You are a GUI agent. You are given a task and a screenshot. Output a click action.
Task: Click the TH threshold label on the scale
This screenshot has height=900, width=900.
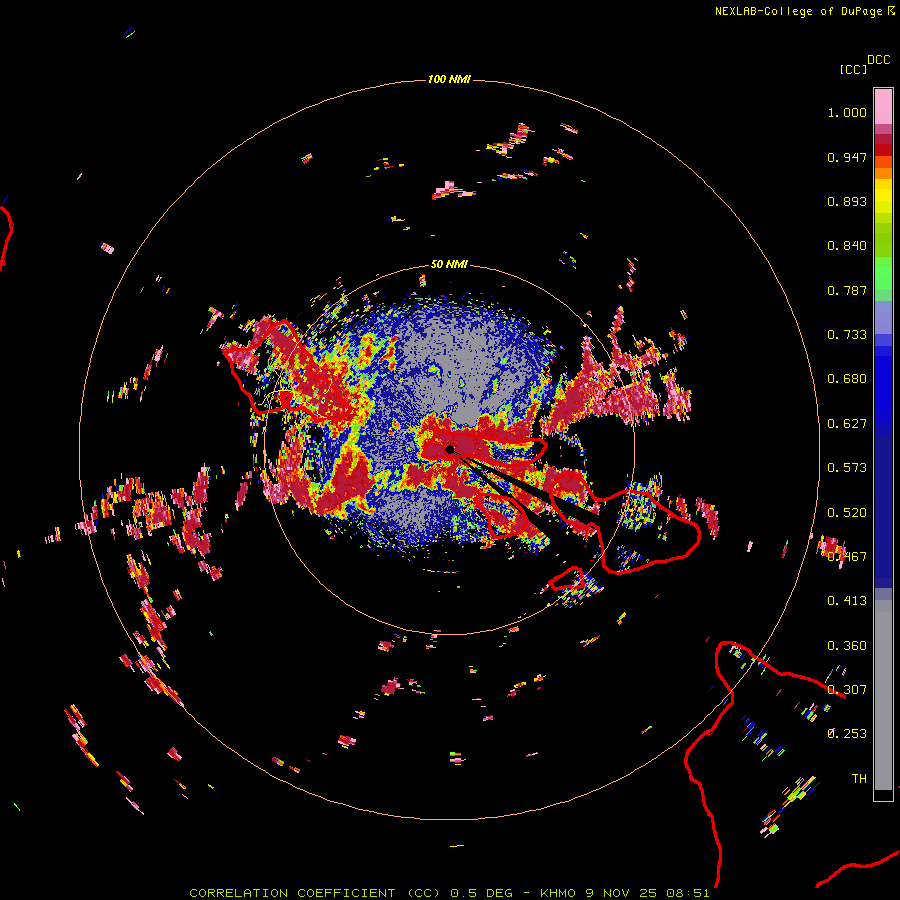point(859,779)
